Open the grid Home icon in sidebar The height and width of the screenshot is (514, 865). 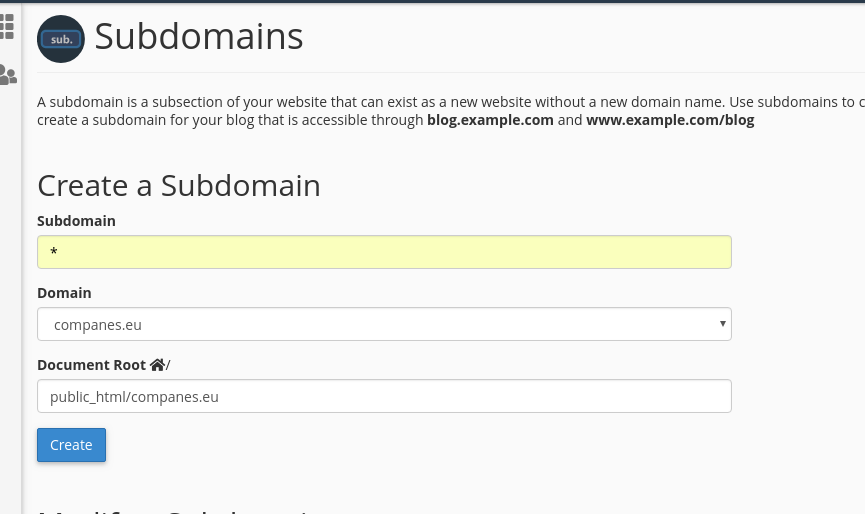(7, 26)
